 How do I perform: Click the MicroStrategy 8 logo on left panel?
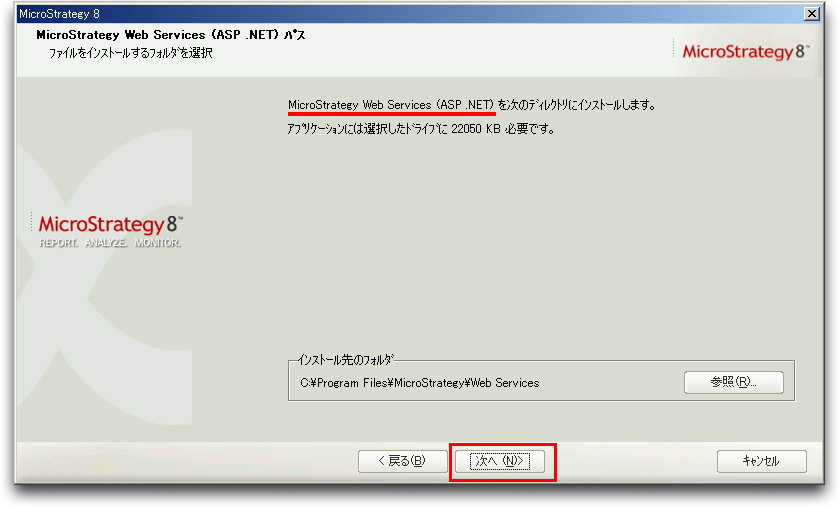click(x=111, y=224)
